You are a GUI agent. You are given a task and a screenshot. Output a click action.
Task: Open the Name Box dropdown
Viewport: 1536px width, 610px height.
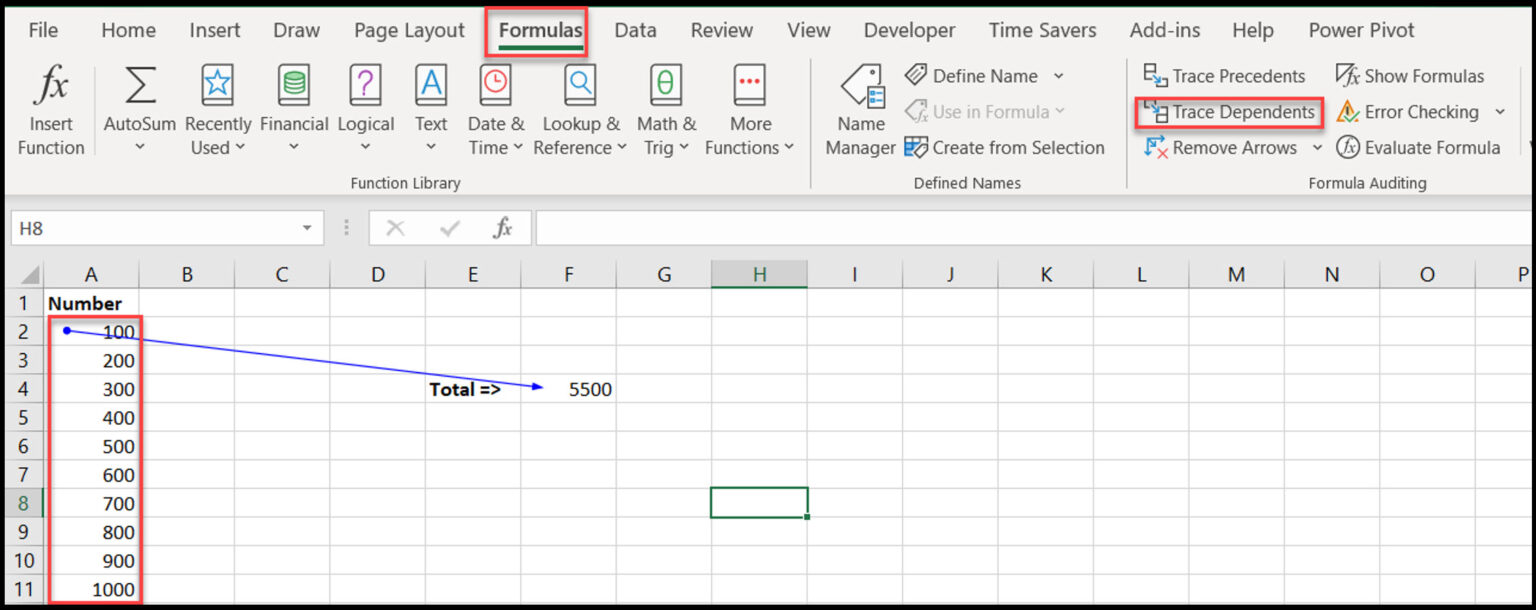click(x=307, y=228)
